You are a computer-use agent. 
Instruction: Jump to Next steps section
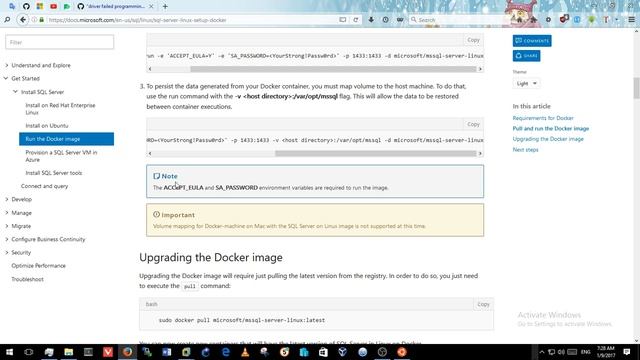pyautogui.click(x=525, y=150)
